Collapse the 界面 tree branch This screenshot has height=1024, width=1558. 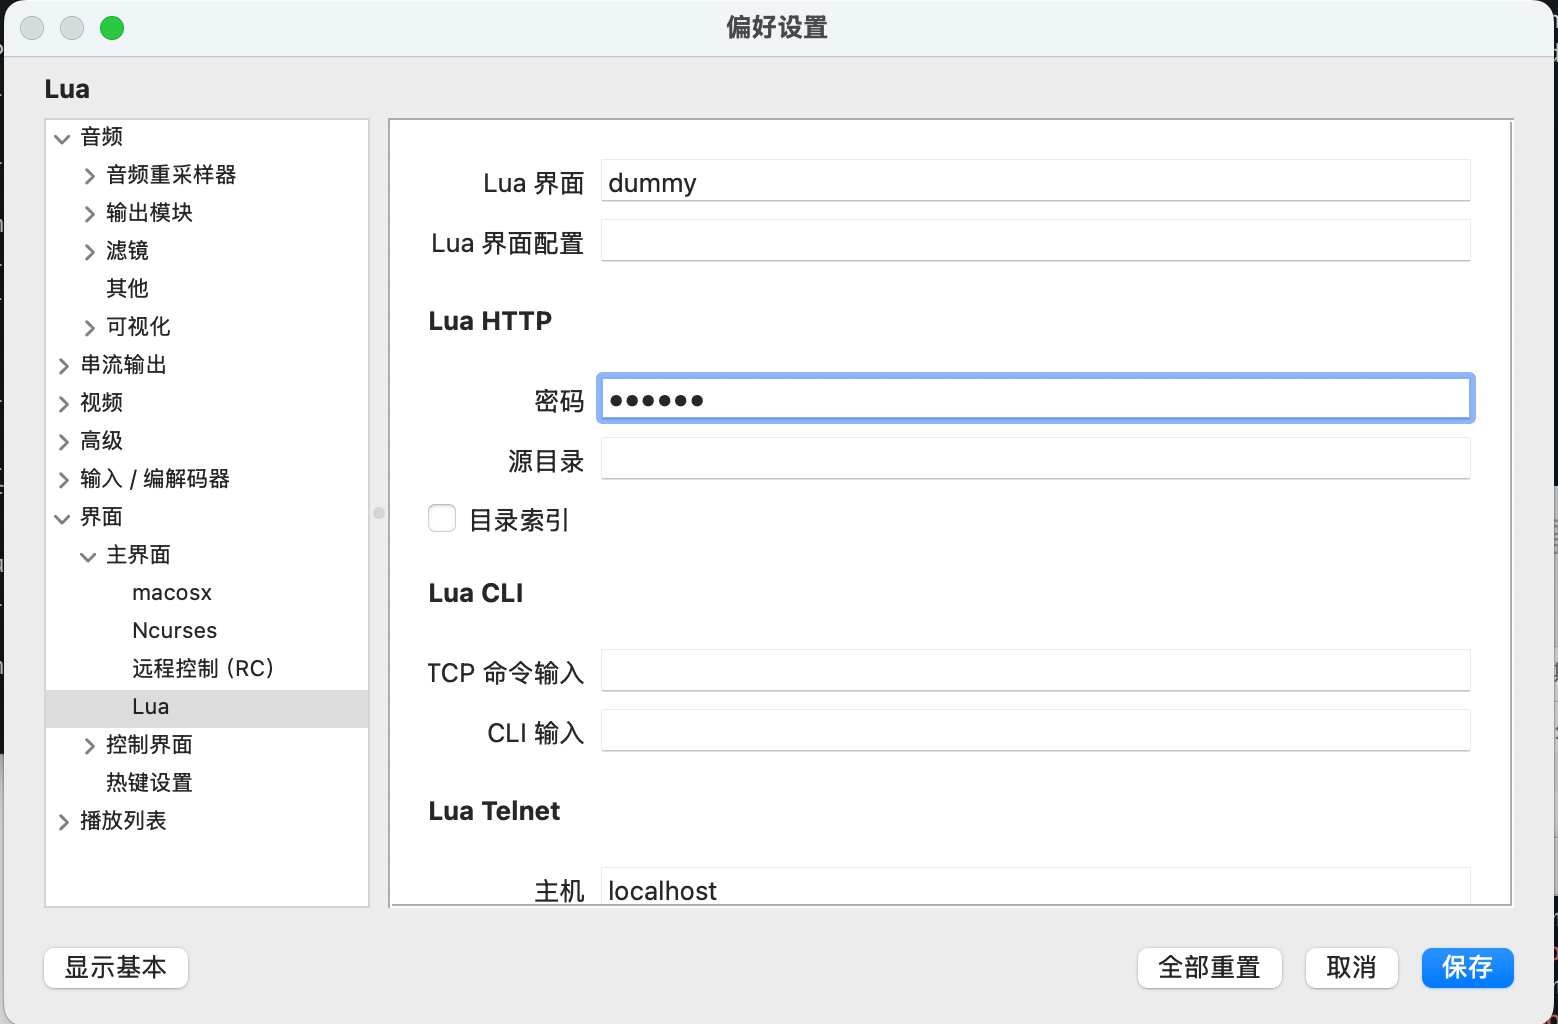(63, 517)
